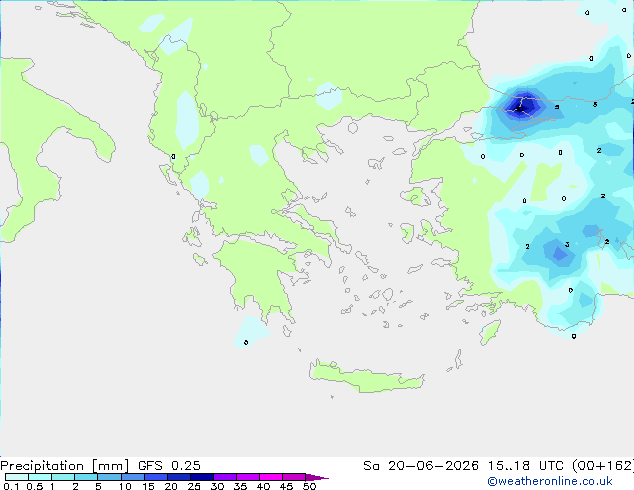This screenshot has height=490, width=634.
Task: Select the 30–35 mm purple legend swatch
Action: tap(225, 477)
